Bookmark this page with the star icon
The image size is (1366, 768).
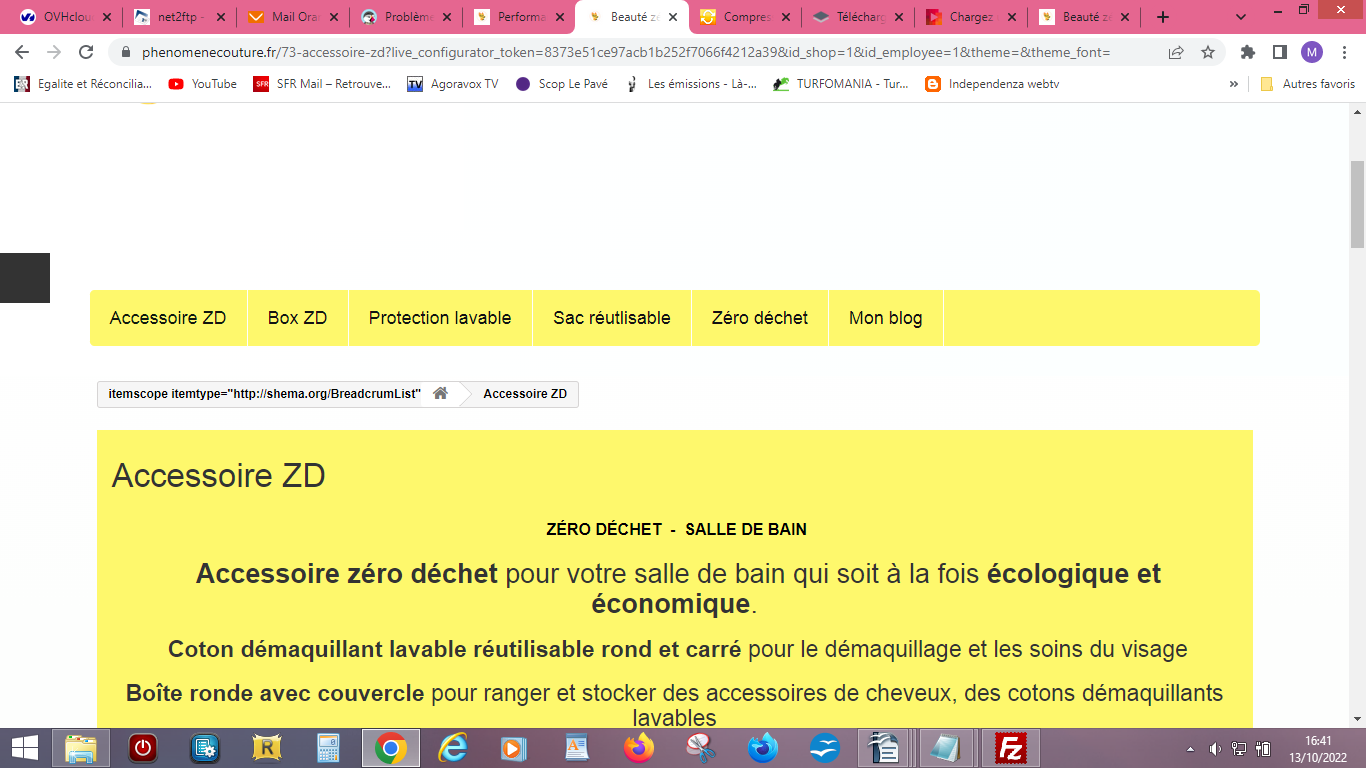coord(1208,52)
